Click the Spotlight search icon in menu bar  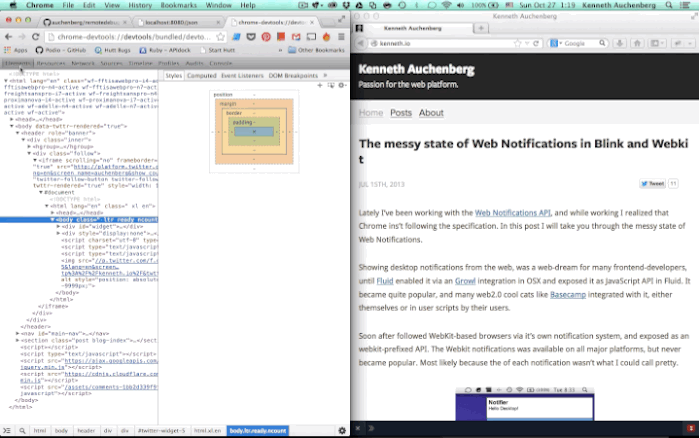[x=669, y=5]
